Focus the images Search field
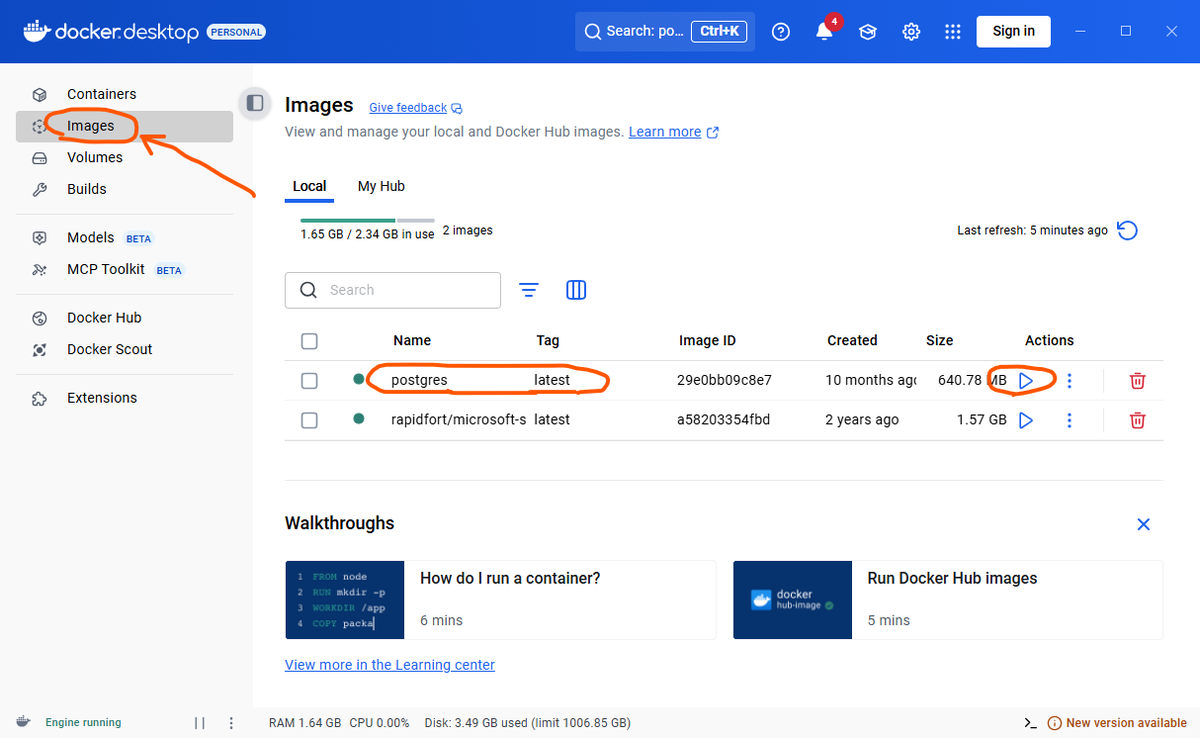The image size is (1200, 738). pyautogui.click(x=393, y=290)
